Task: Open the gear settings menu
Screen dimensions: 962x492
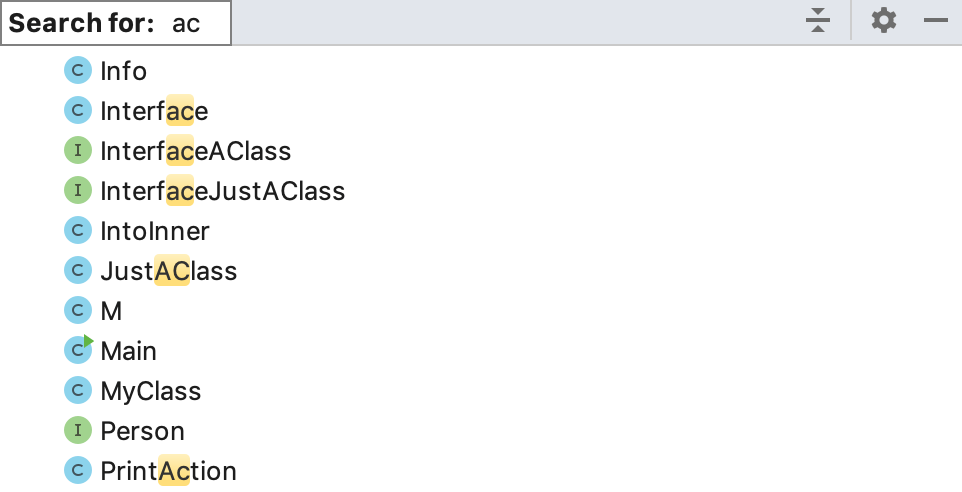Action: [883, 21]
